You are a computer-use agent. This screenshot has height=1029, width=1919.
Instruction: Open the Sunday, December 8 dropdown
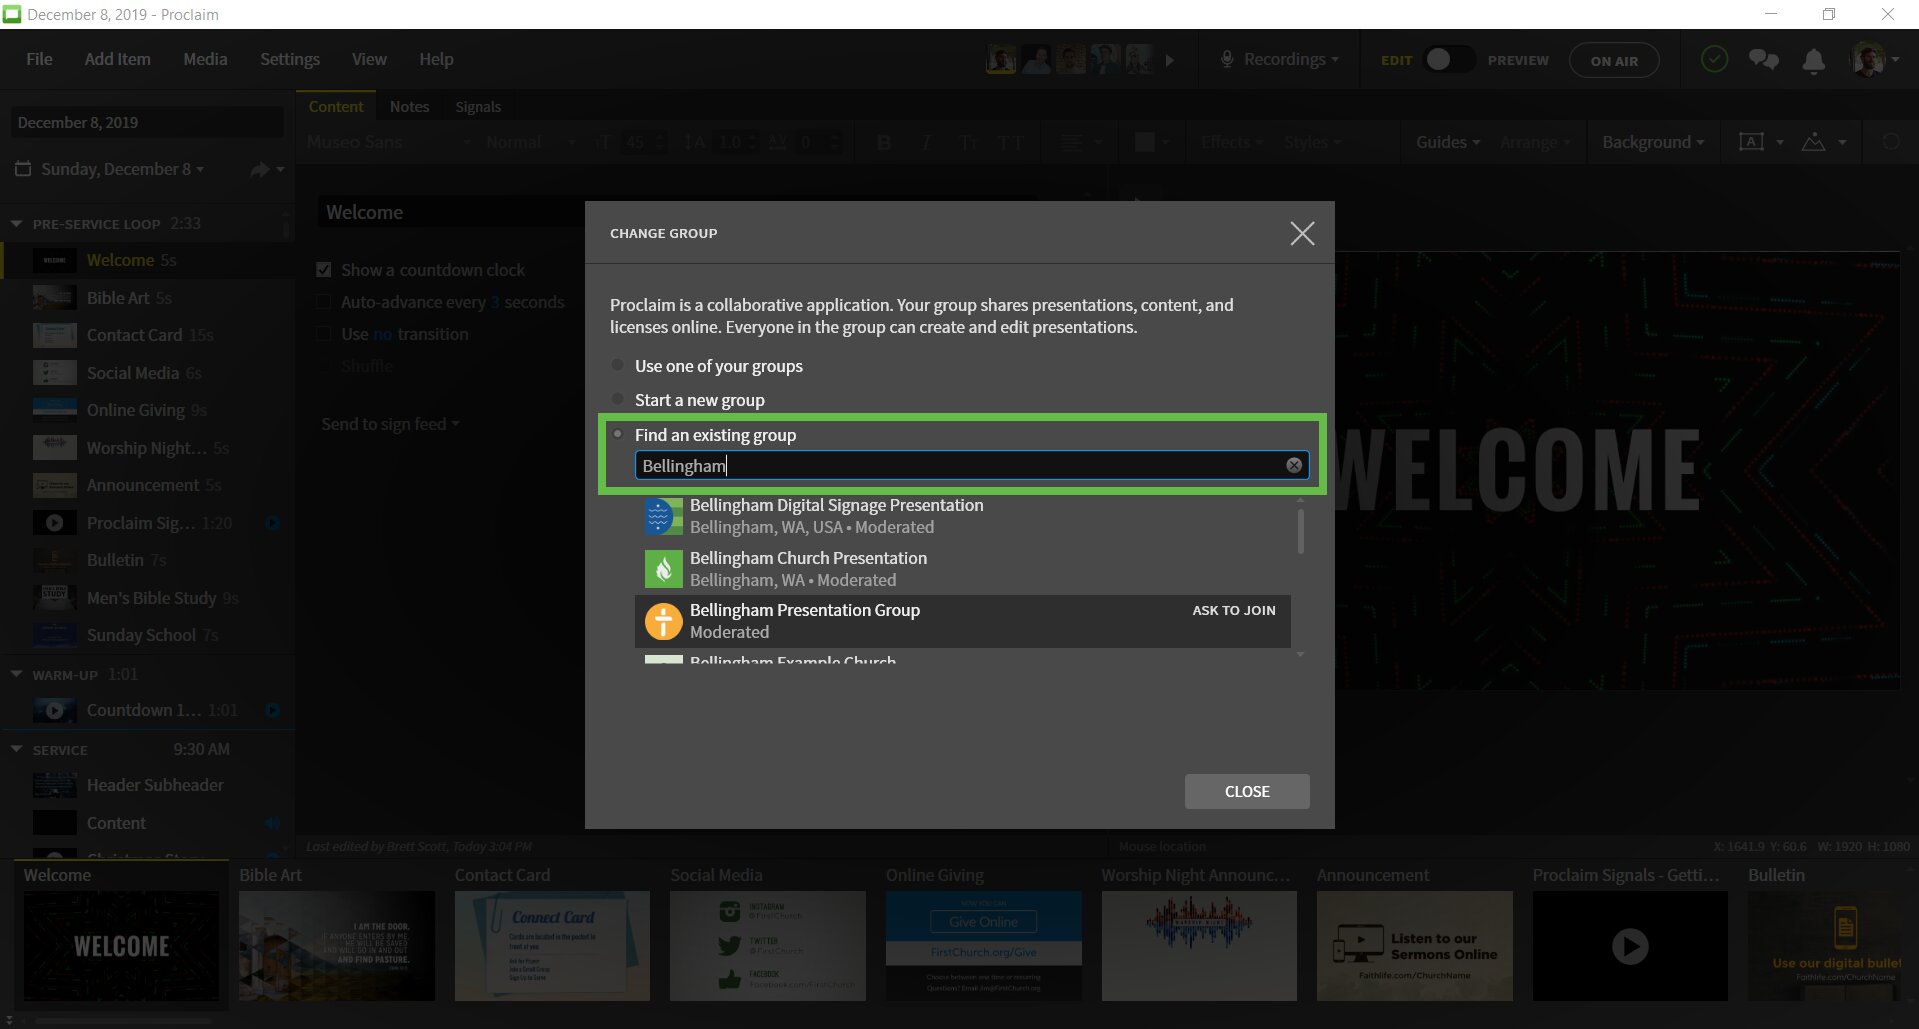[122, 169]
